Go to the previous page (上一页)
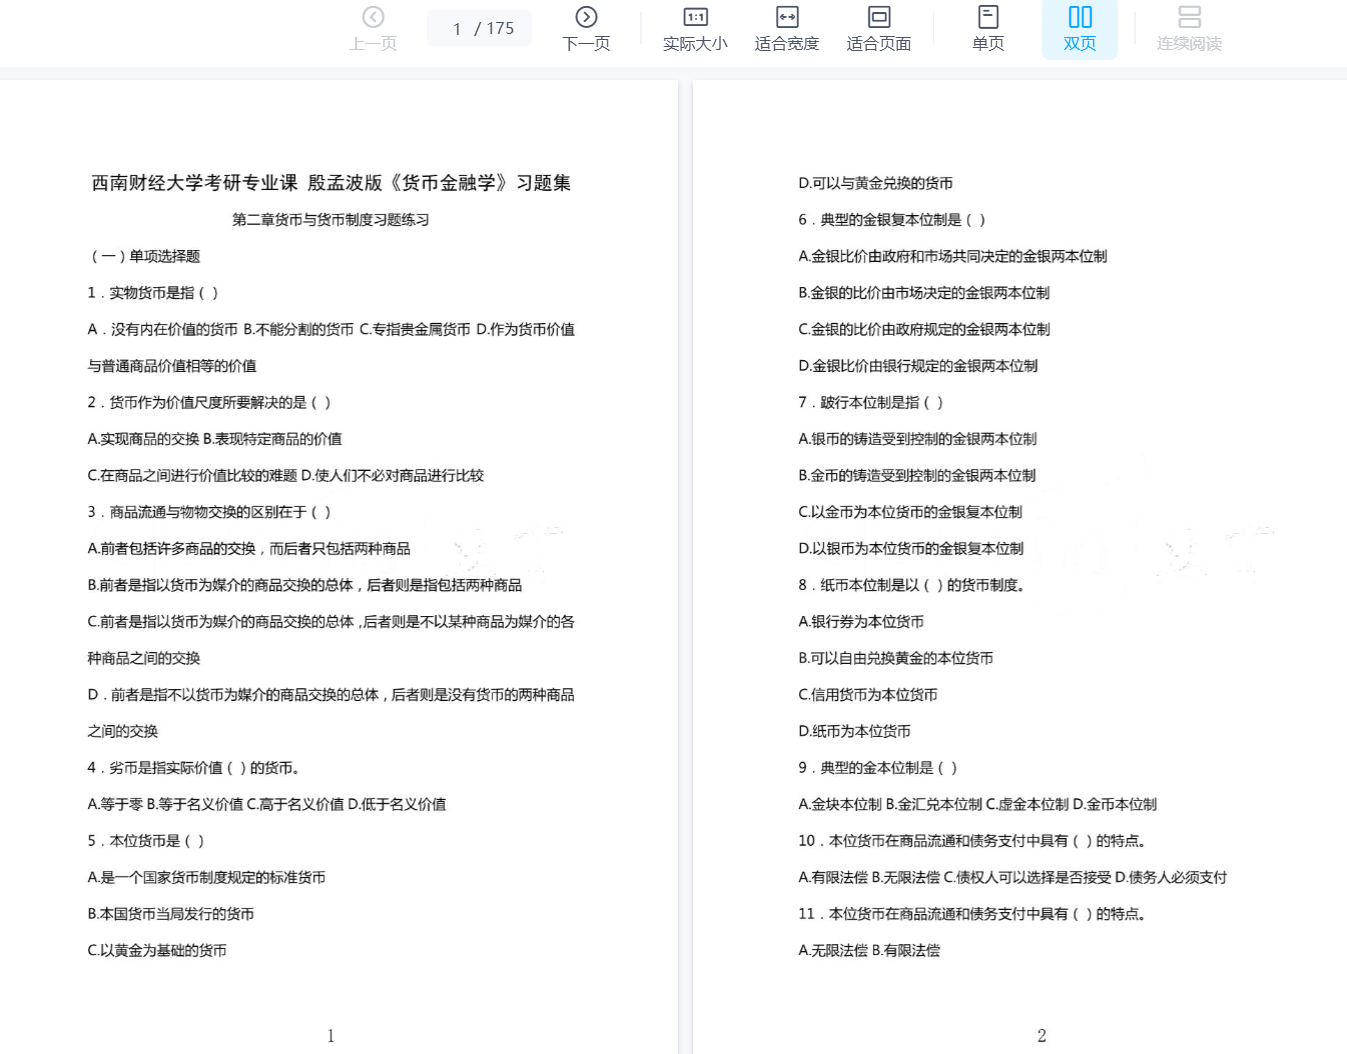 coord(373,29)
